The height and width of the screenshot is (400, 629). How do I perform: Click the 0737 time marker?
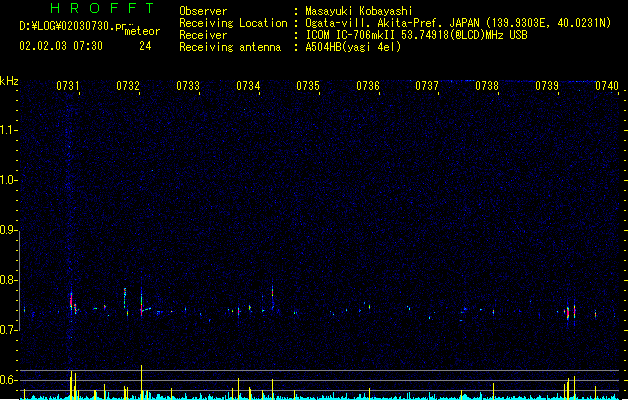point(427,86)
